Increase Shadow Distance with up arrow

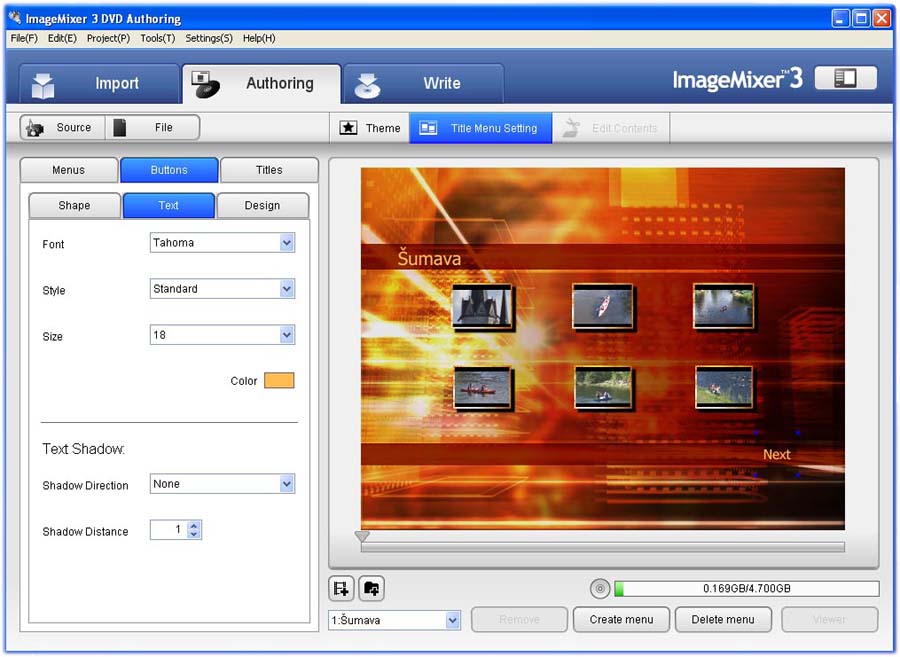pyautogui.click(x=194, y=525)
